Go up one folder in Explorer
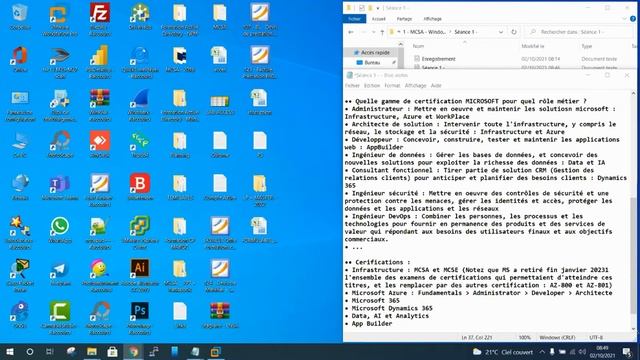Screen dimensions: 640x360 coord(382,32)
